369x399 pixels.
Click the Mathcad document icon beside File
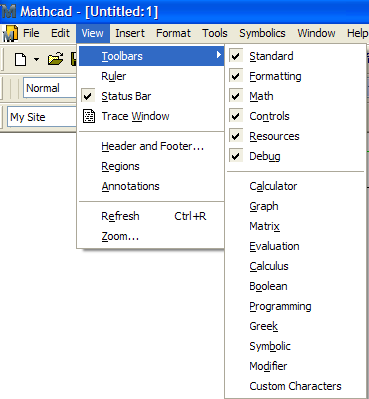pos(10,33)
